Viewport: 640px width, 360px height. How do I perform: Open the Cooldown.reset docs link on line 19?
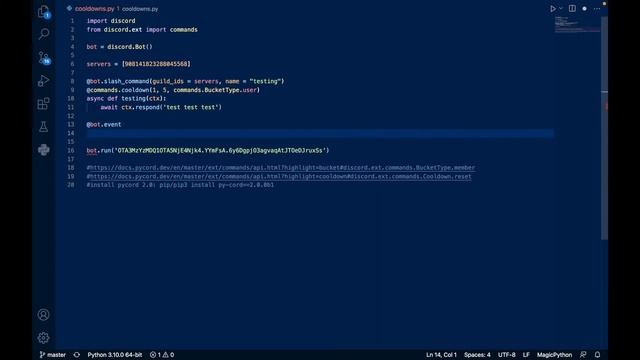[280, 177]
